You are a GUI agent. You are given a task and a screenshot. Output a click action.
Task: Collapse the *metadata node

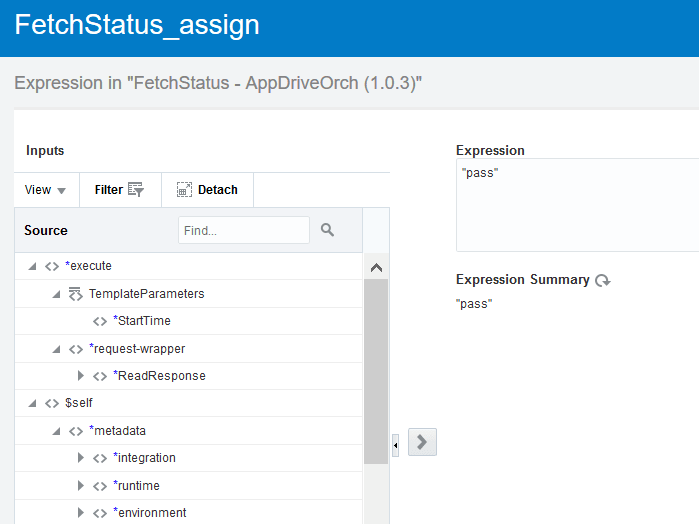pos(56,431)
